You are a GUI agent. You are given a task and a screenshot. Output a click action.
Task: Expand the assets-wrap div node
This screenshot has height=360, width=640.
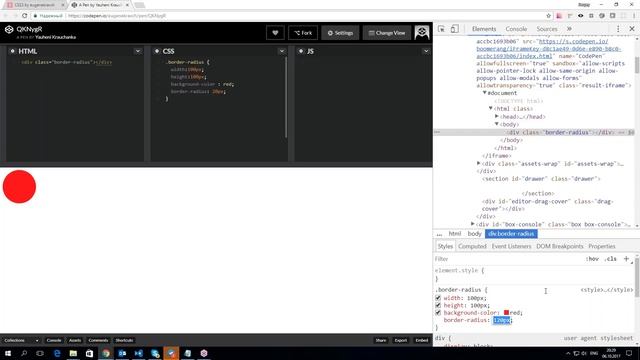pyautogui.click(x=478, y=163)
